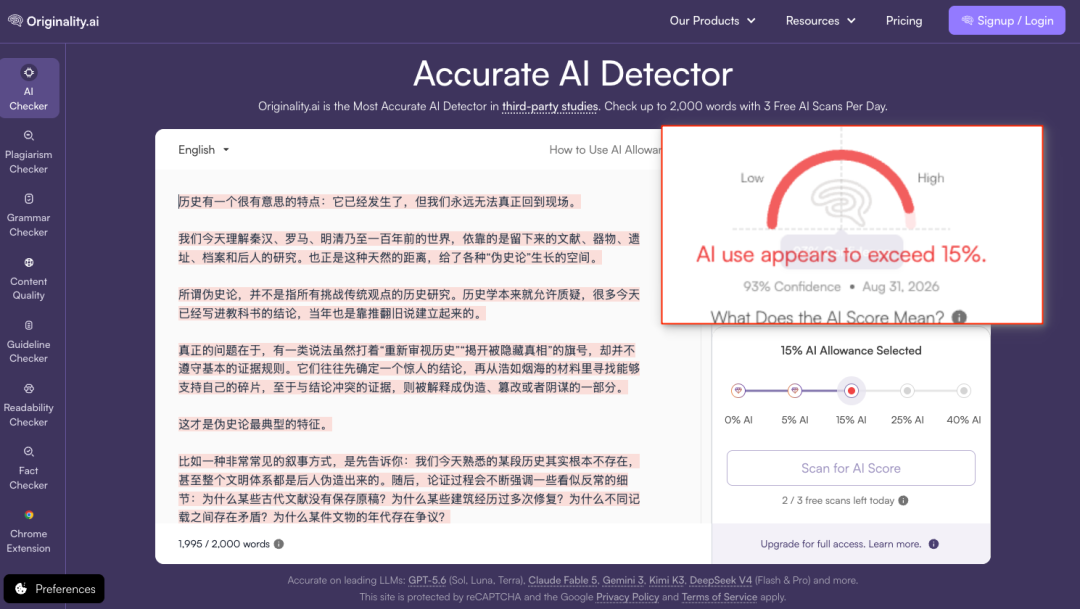Click the 'Accurate AI Detector' heading
Viewport: 1080px width, 609px height.
[x=573, y=74]
